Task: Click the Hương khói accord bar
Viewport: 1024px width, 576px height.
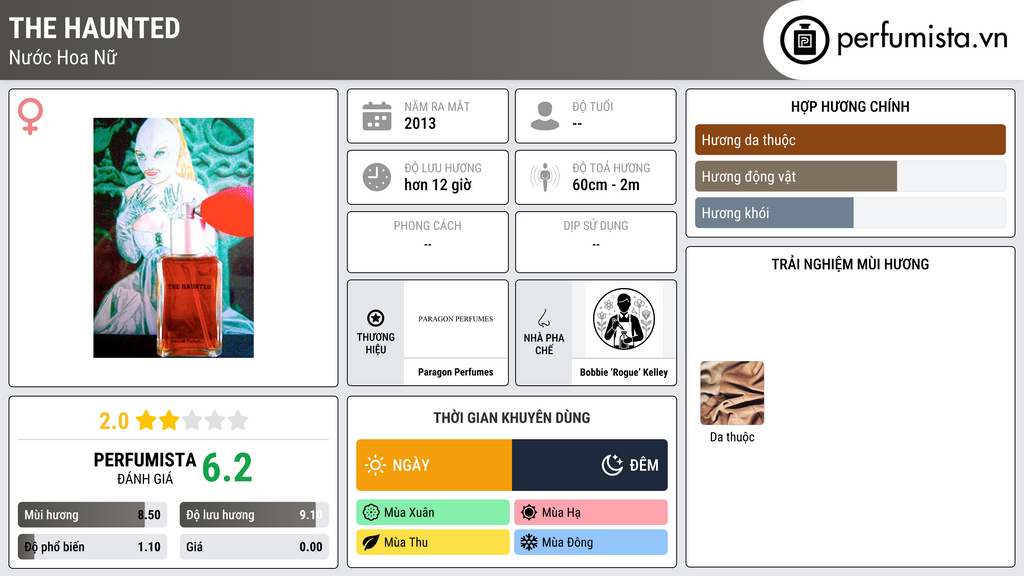Action: click(x=850, y=213)
